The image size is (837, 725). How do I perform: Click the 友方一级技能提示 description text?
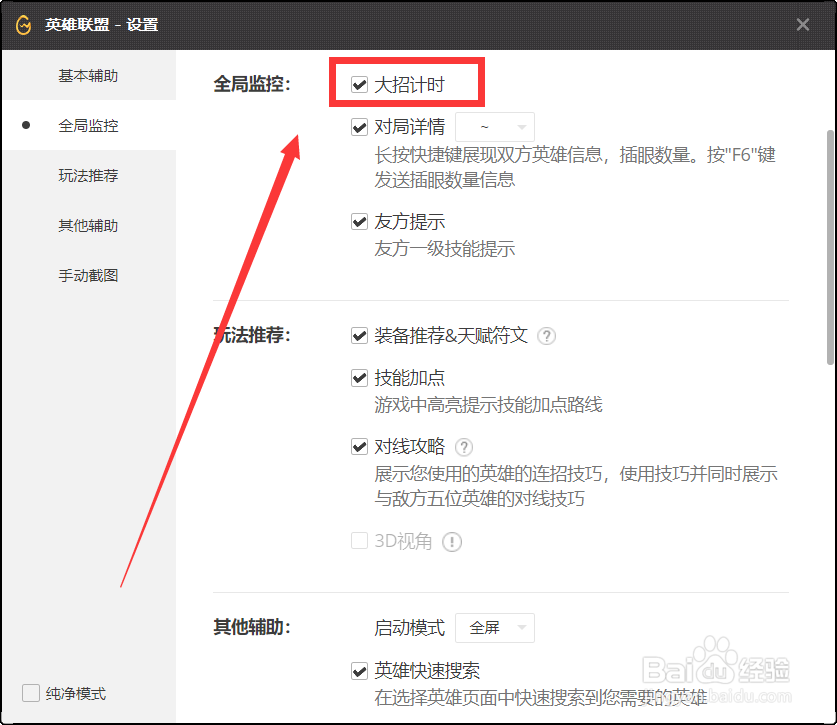pos(445,249)
